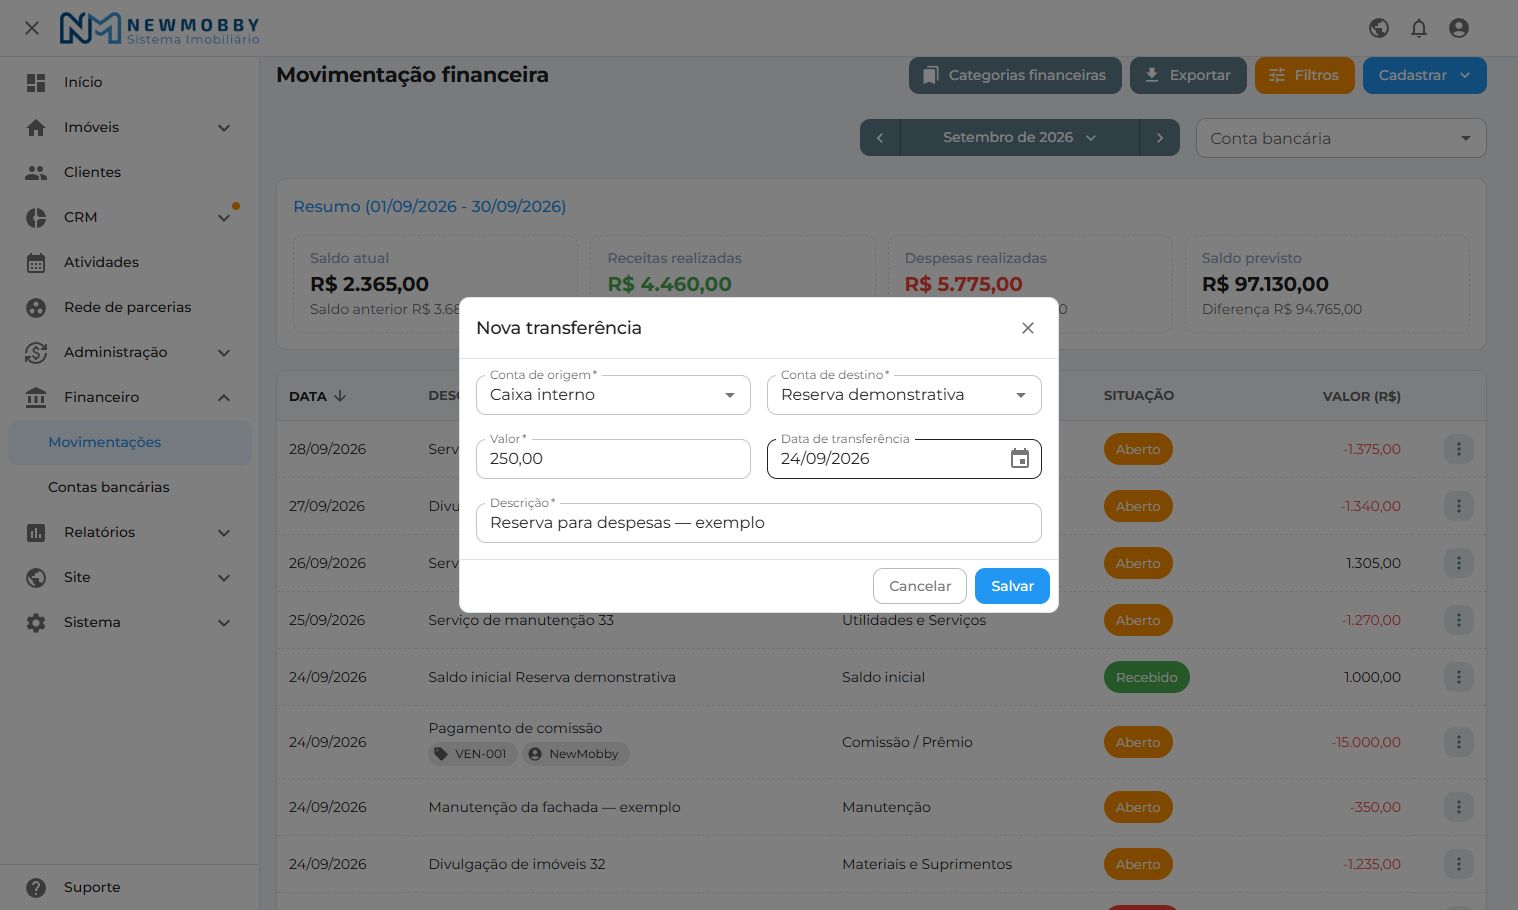The image size is (1518, 910).
Task: Open Suporte link in sidebar
Action: pos(130,887)
